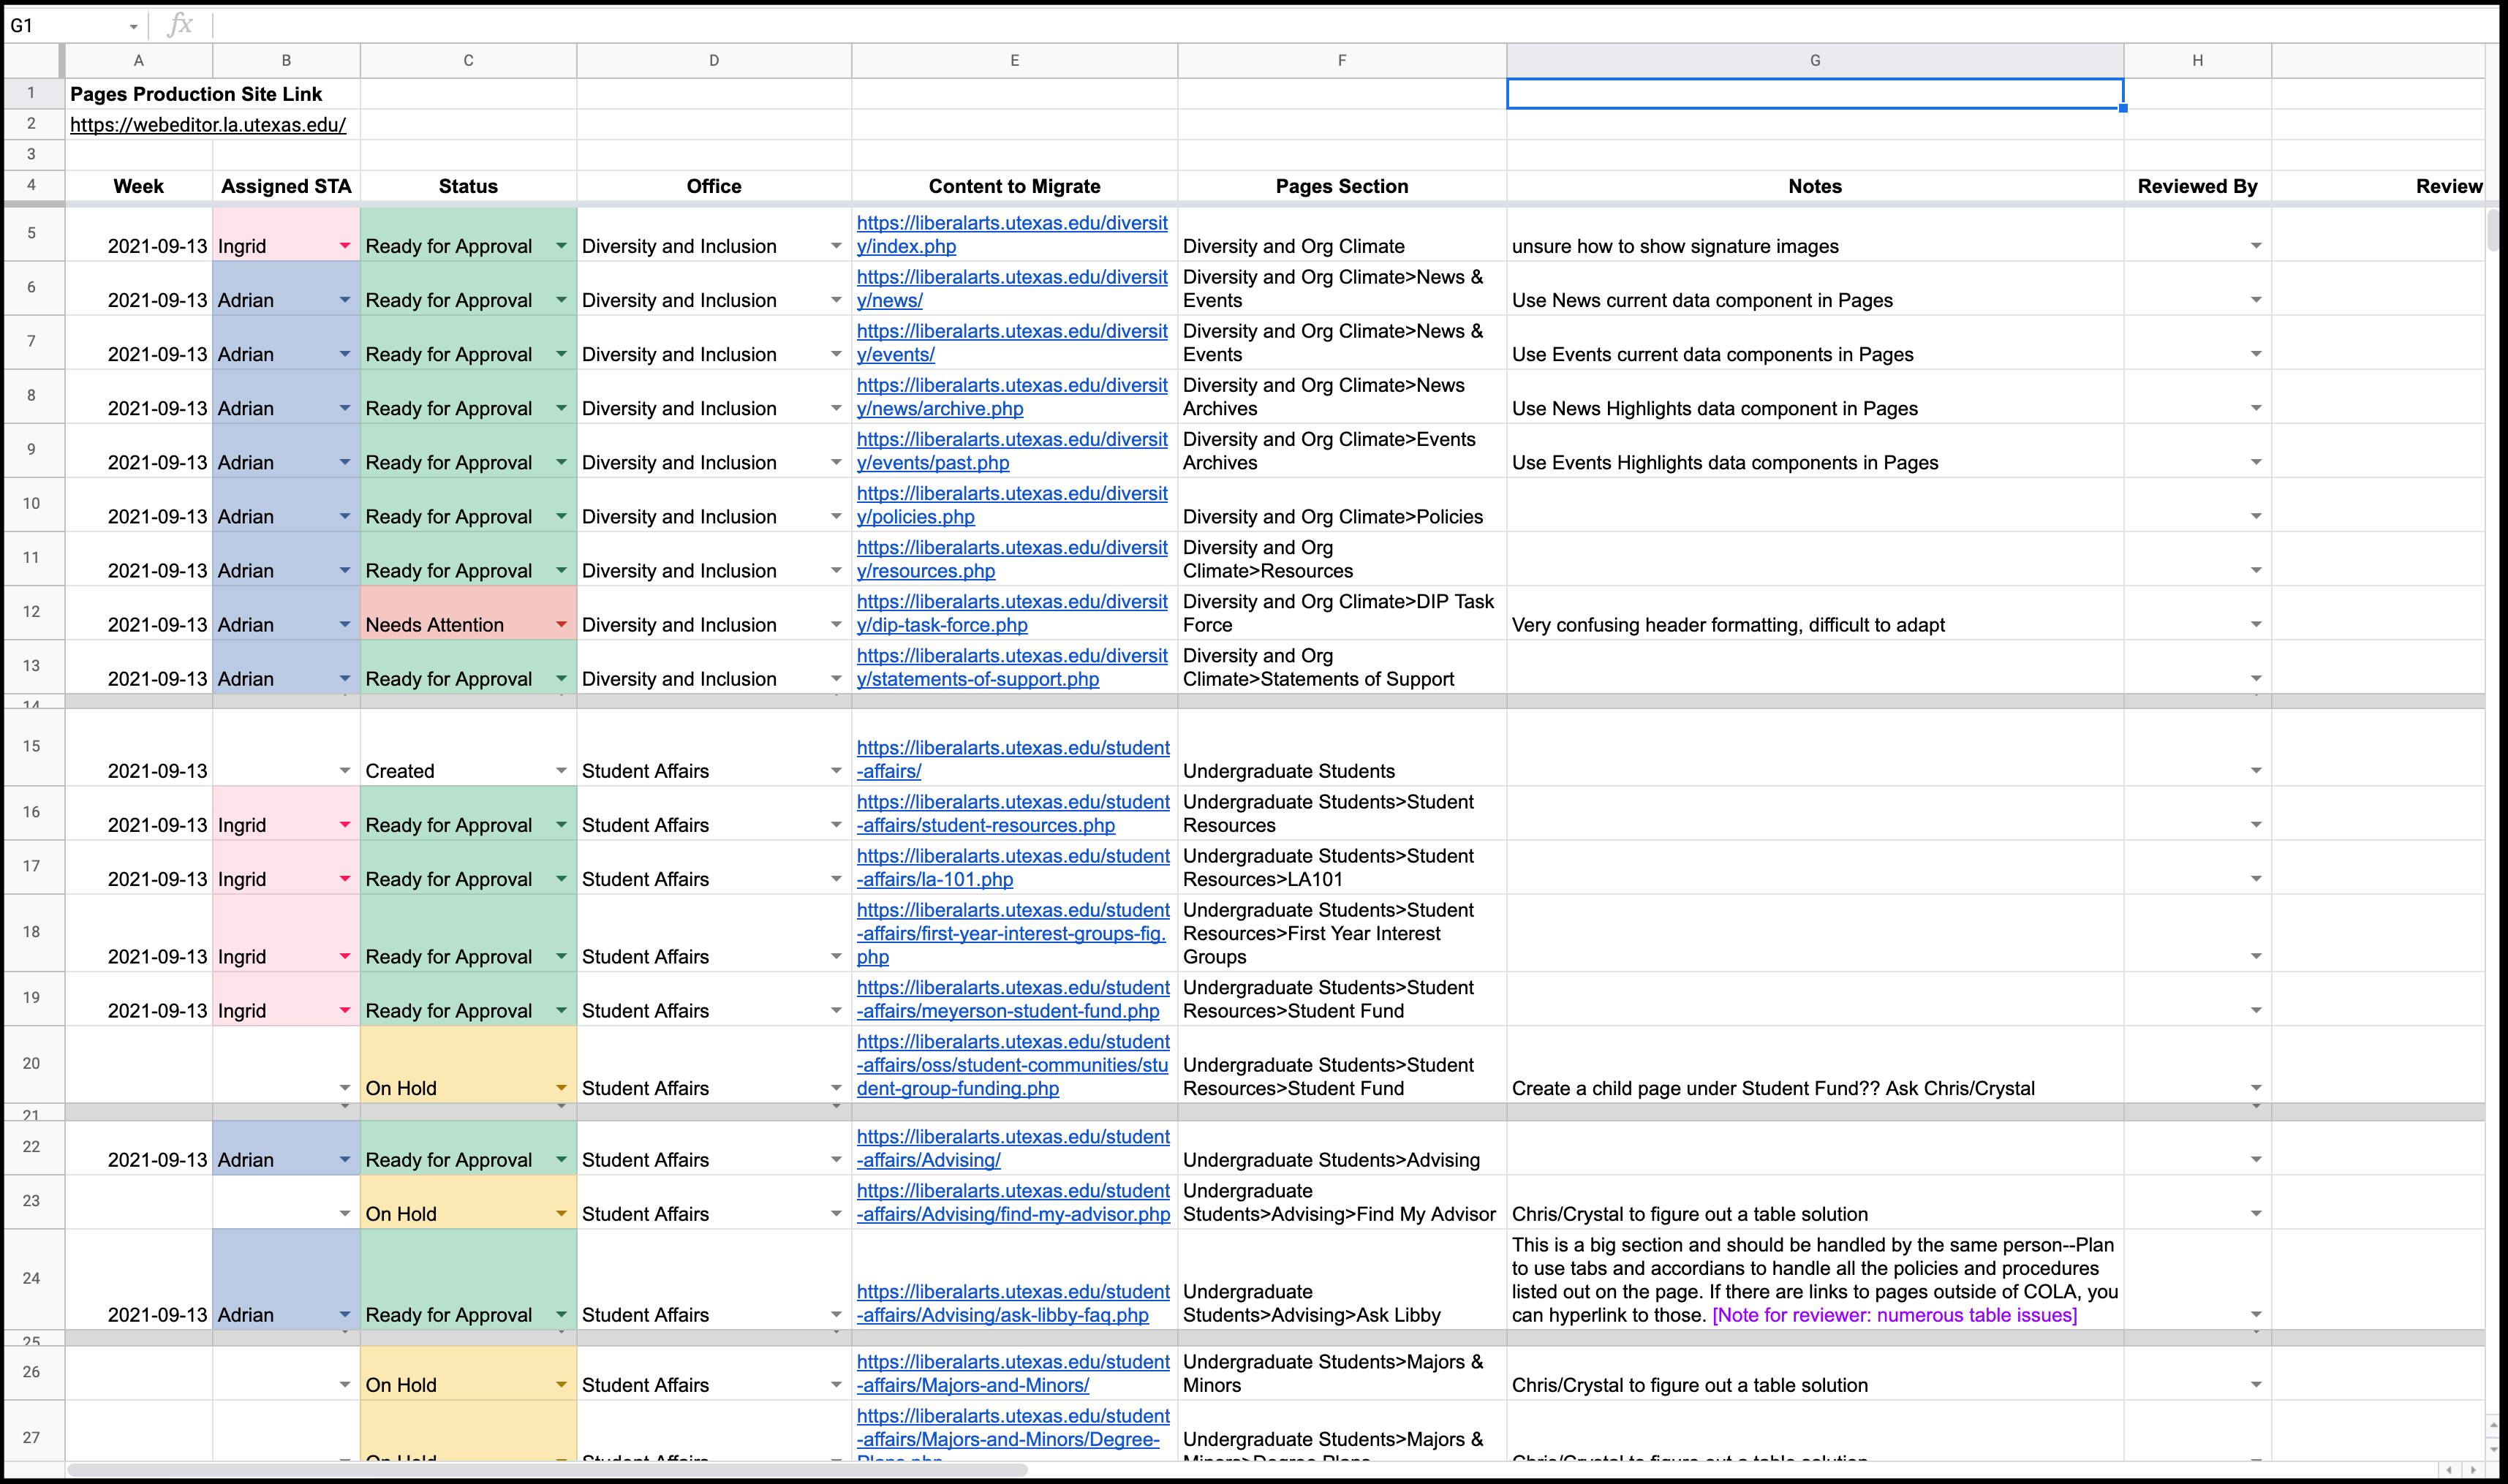2508x1484 pixels.
Task: Open Office dropdown in row 6
Action: [836, 300]
